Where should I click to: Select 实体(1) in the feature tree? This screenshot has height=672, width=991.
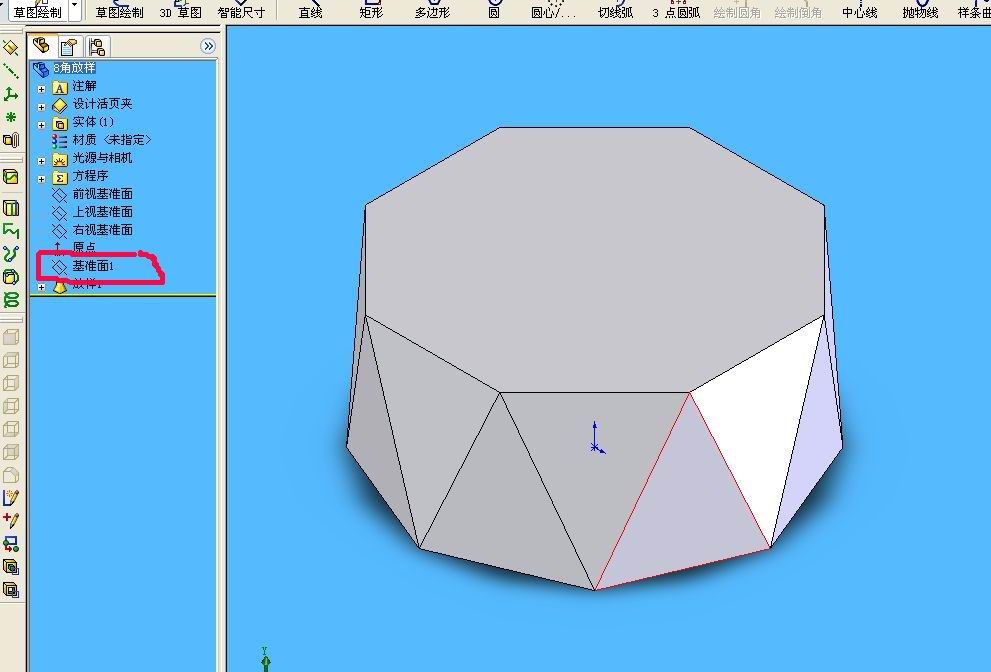(93, 122)
